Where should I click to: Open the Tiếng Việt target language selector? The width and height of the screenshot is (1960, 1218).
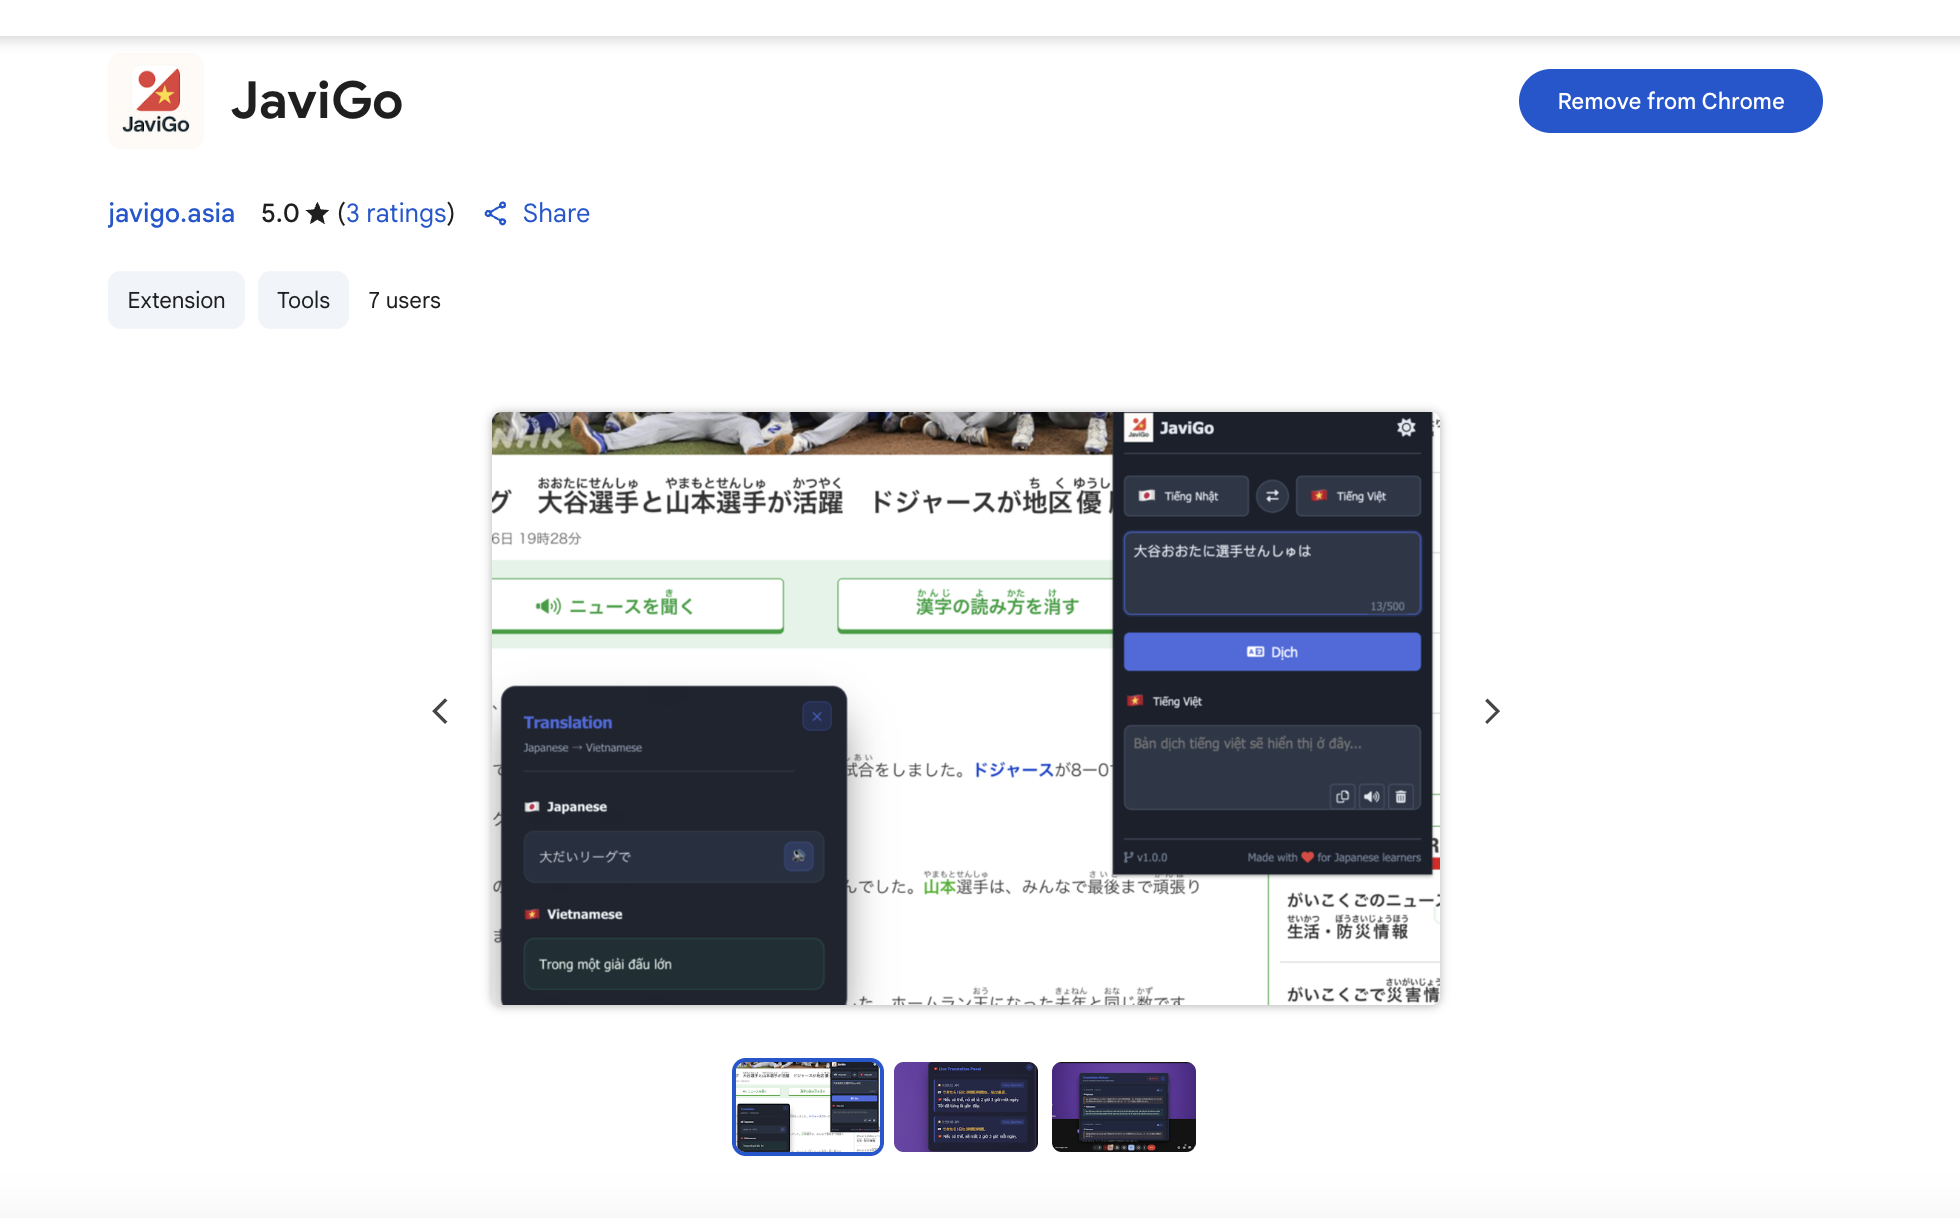pyautogui.click(x=1358, y=496)
